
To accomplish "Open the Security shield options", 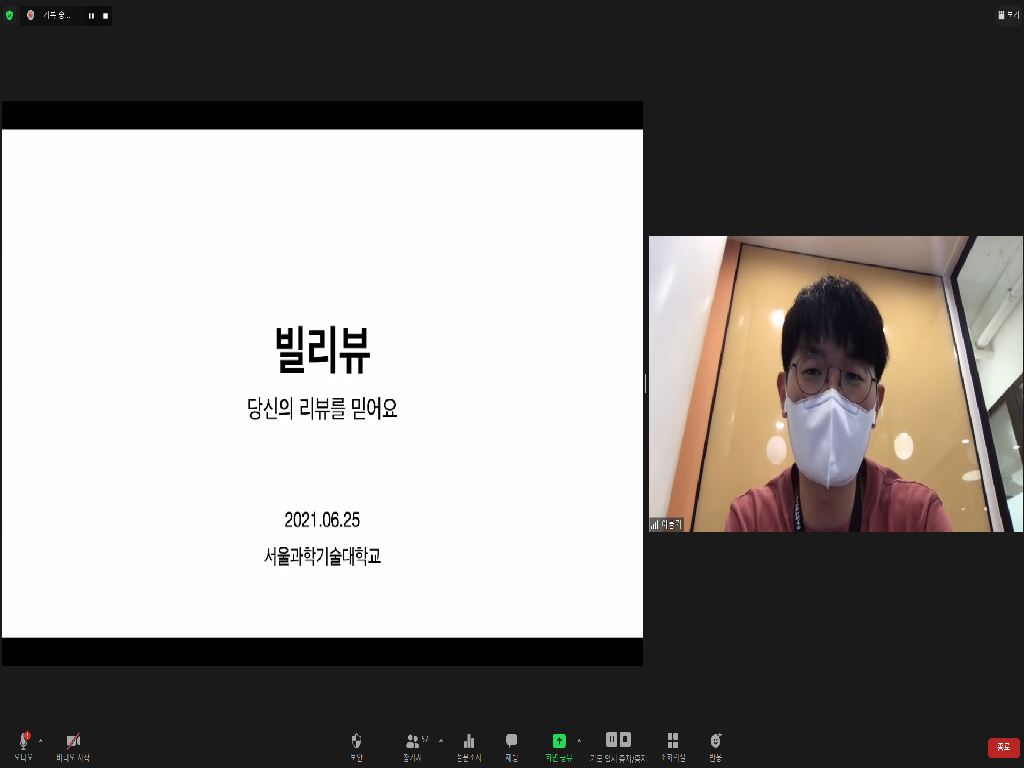I will tap(356, 746).
